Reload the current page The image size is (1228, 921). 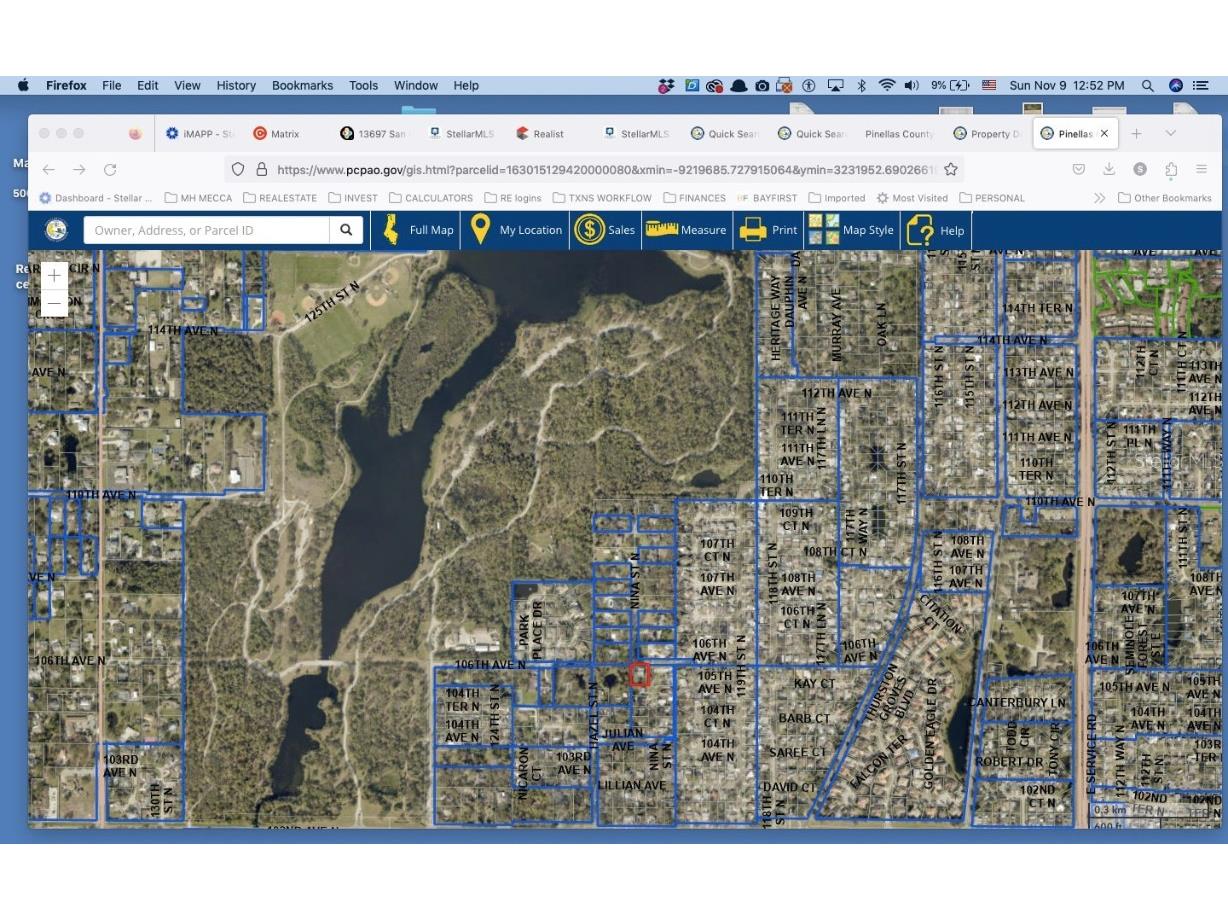pos(110,170)
